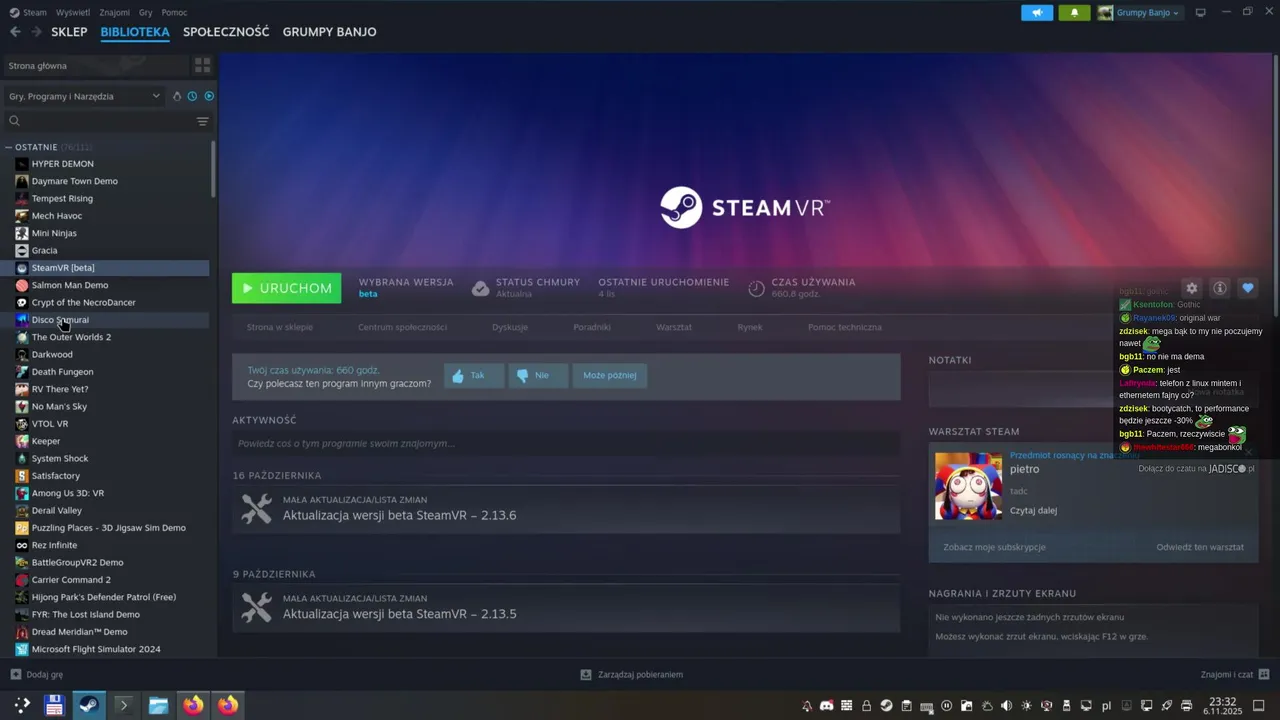
Task: Click Odwiedź ten warsztat
Action: click(1200, 547)
